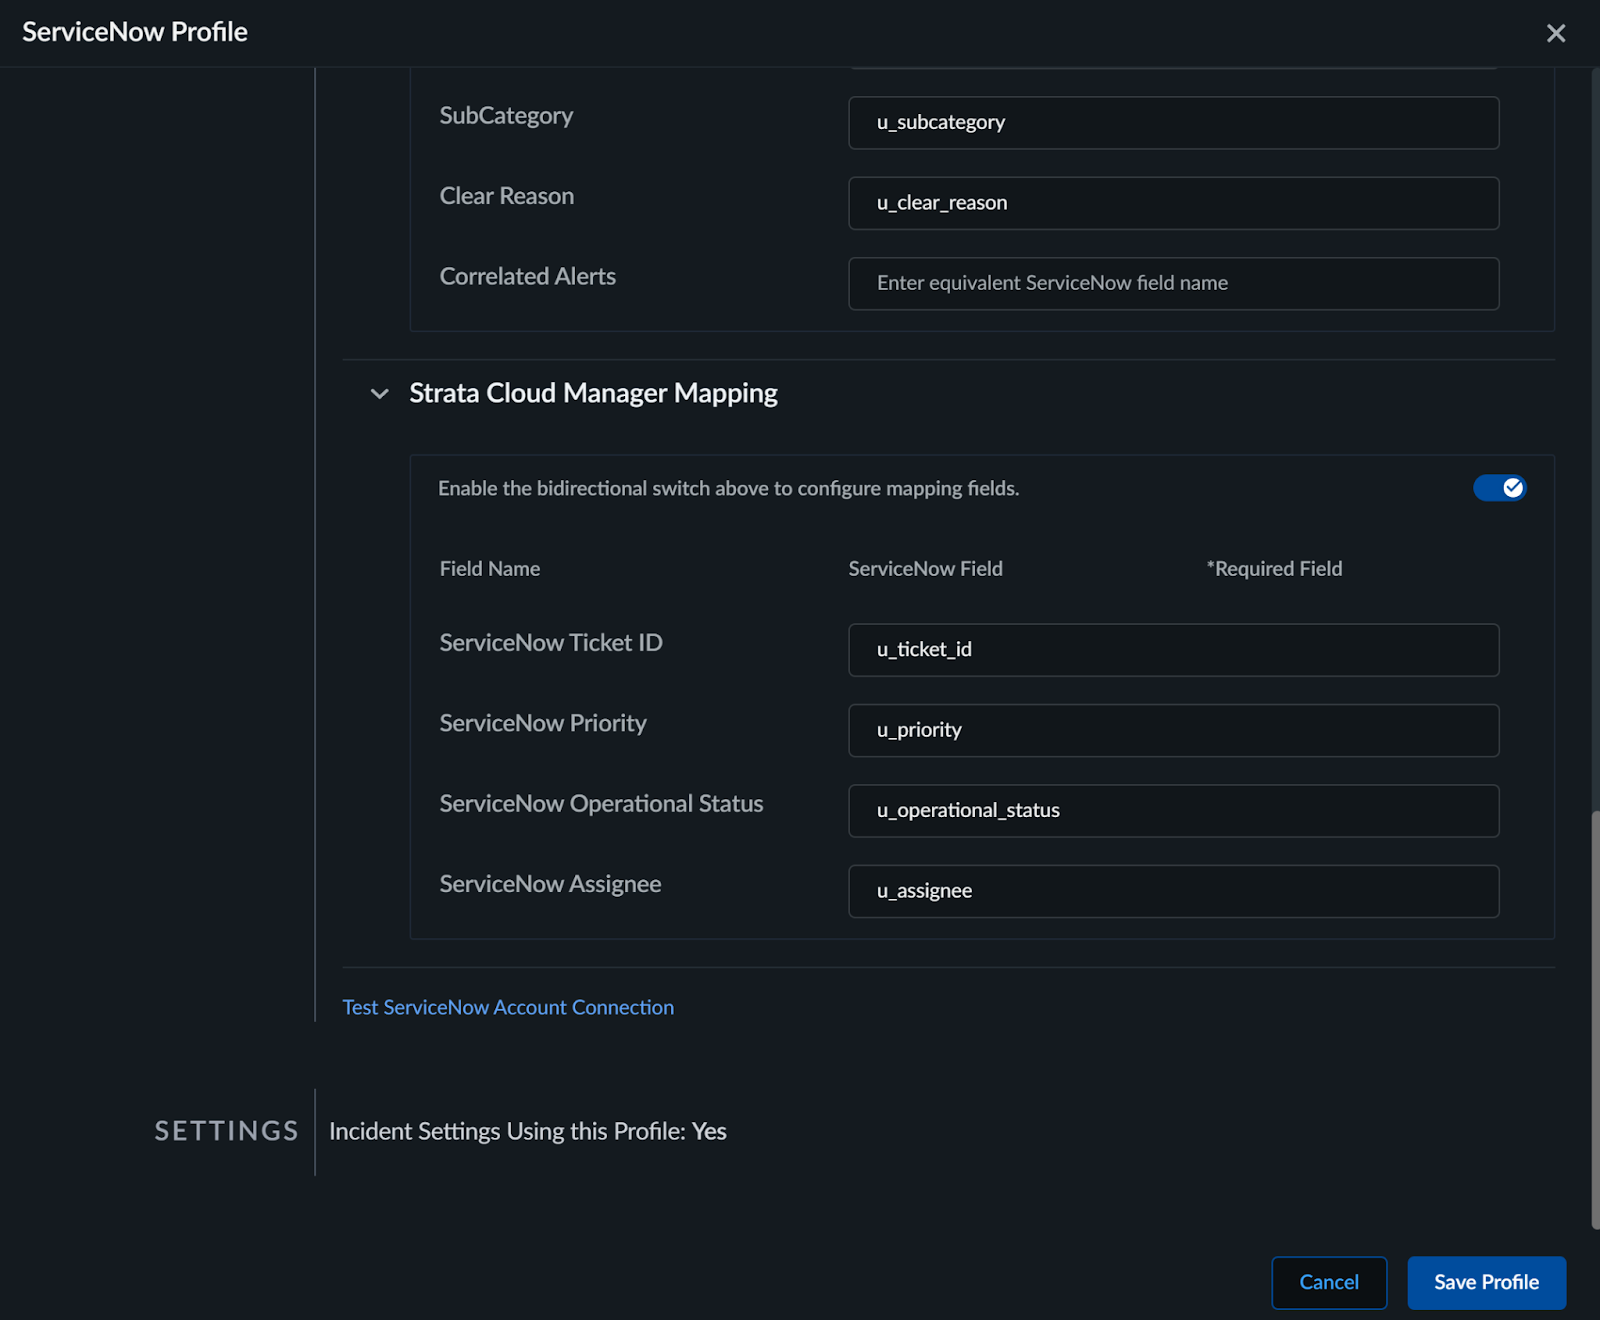Click the vertical scrollbar thumb

[1594, 1020]
